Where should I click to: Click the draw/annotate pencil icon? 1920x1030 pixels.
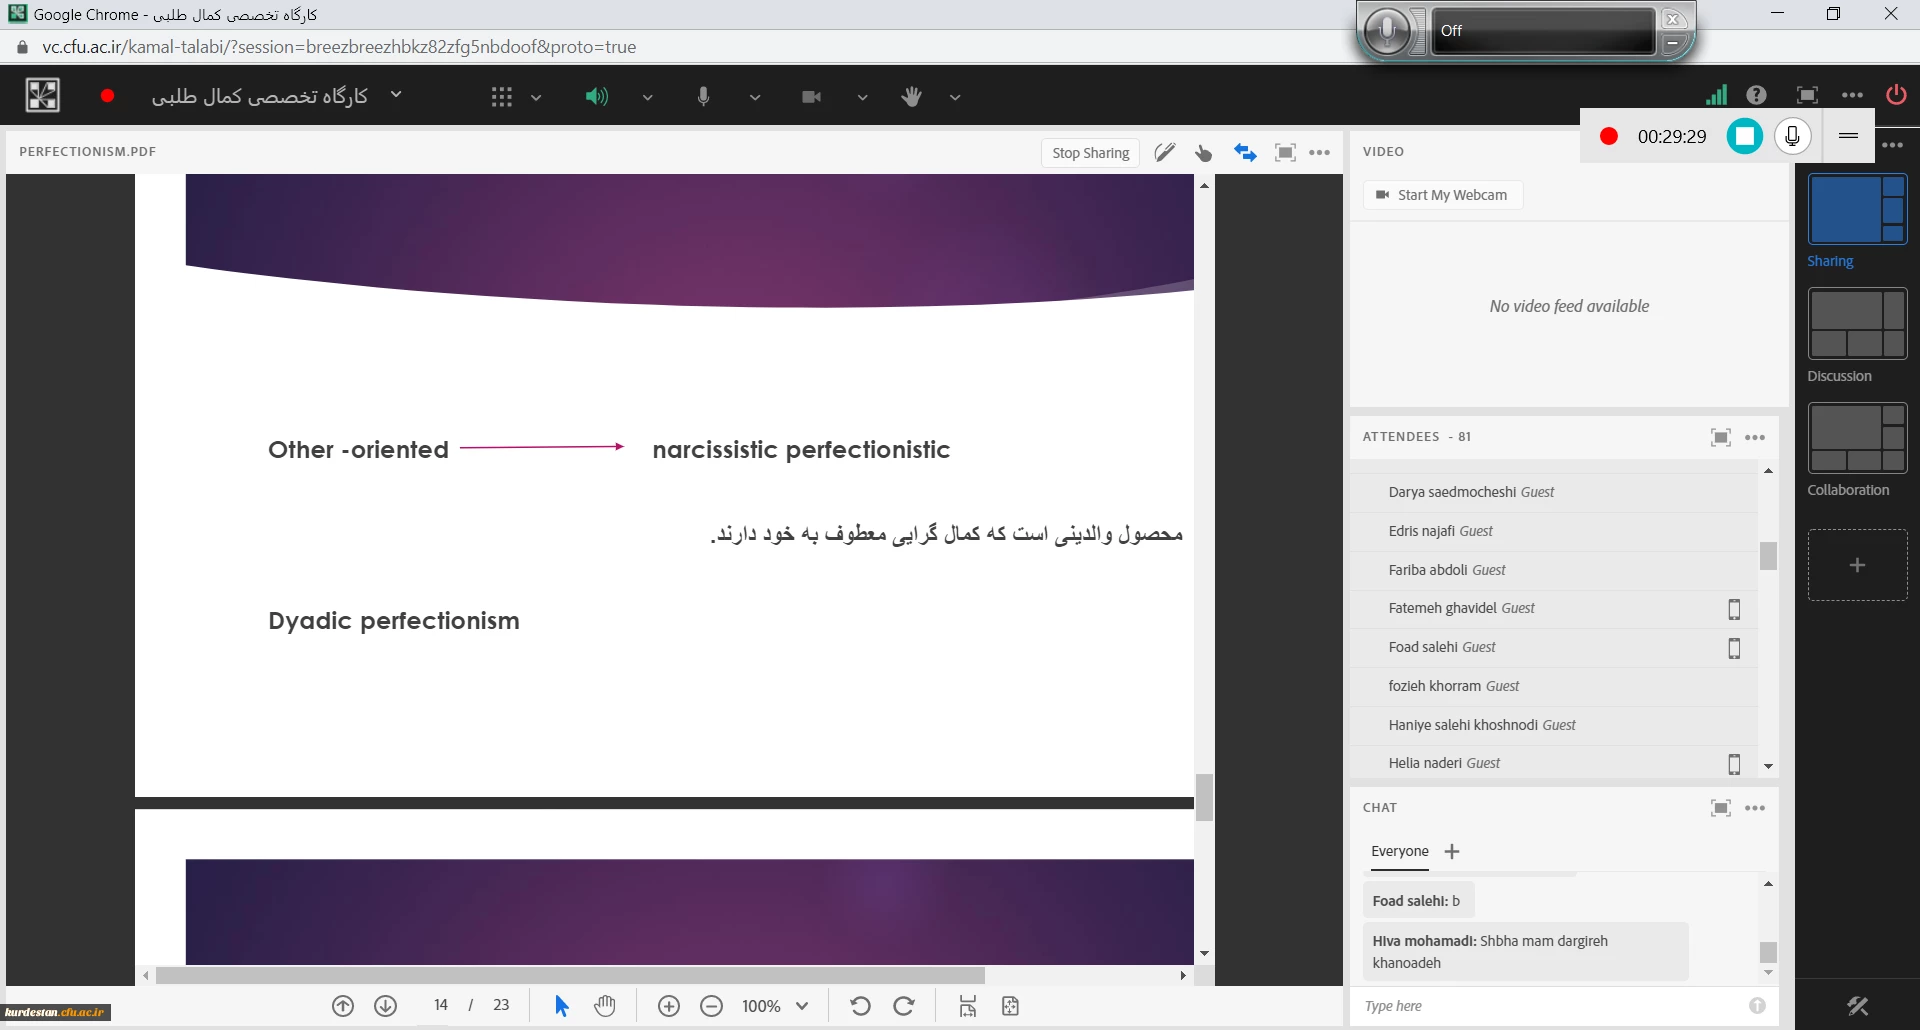1164,153
